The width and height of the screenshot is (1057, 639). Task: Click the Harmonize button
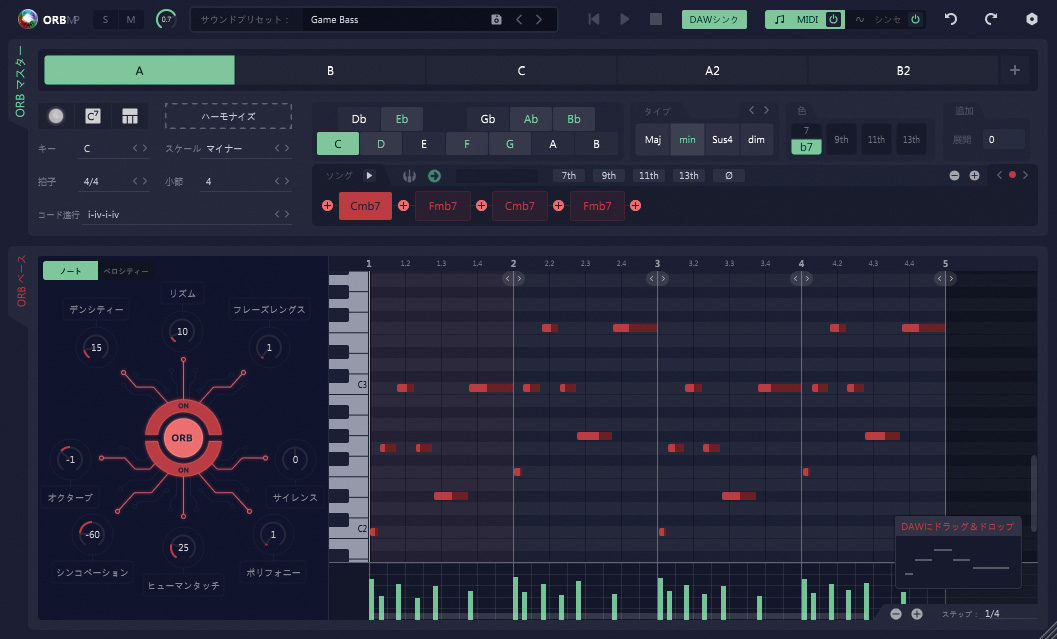point(229,116)
